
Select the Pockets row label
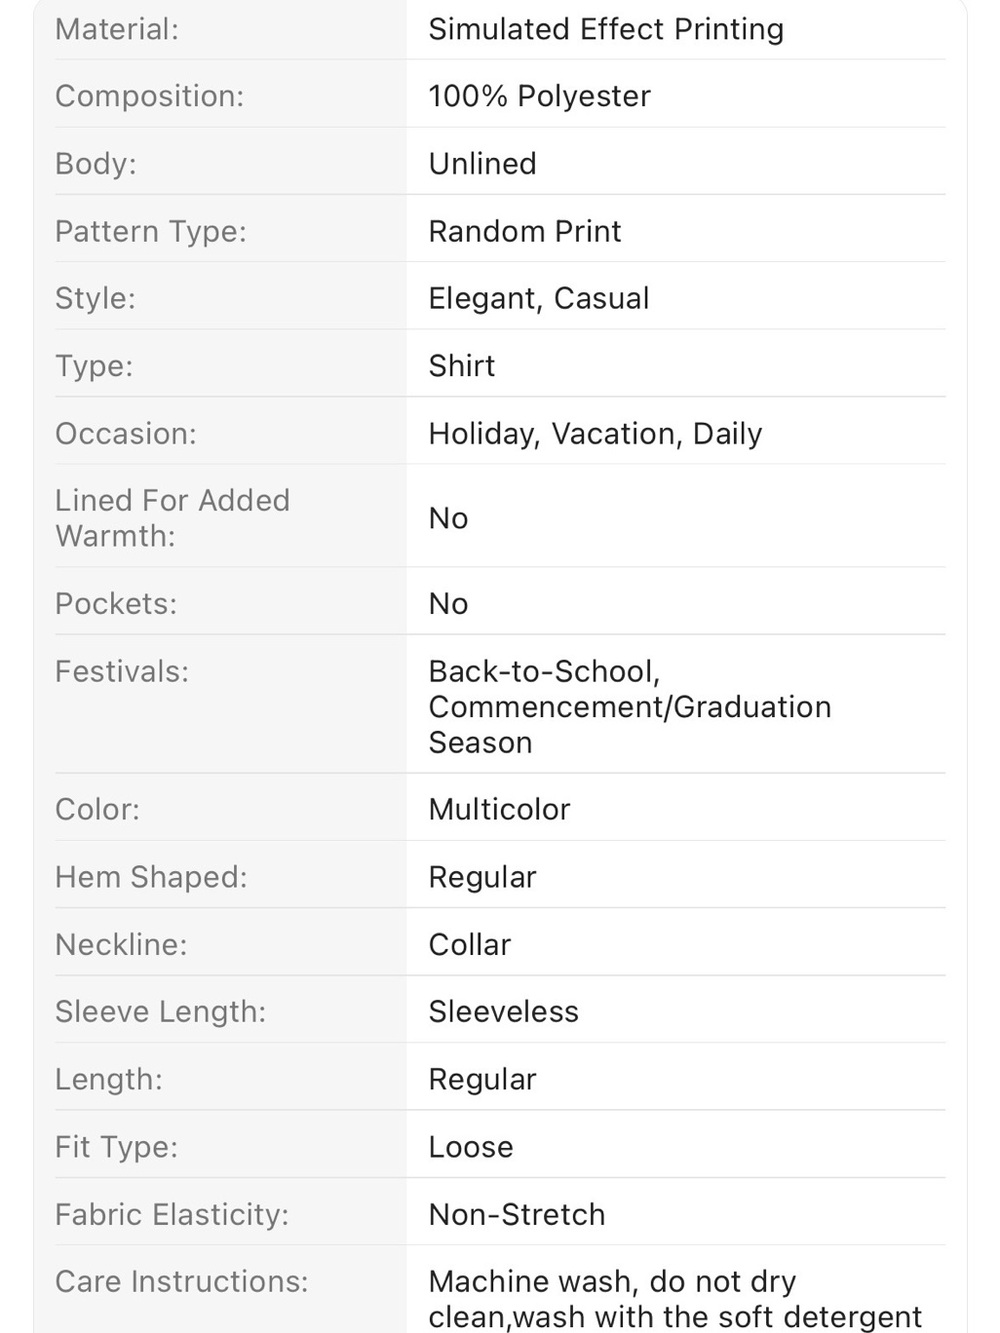tap(116, 604)
